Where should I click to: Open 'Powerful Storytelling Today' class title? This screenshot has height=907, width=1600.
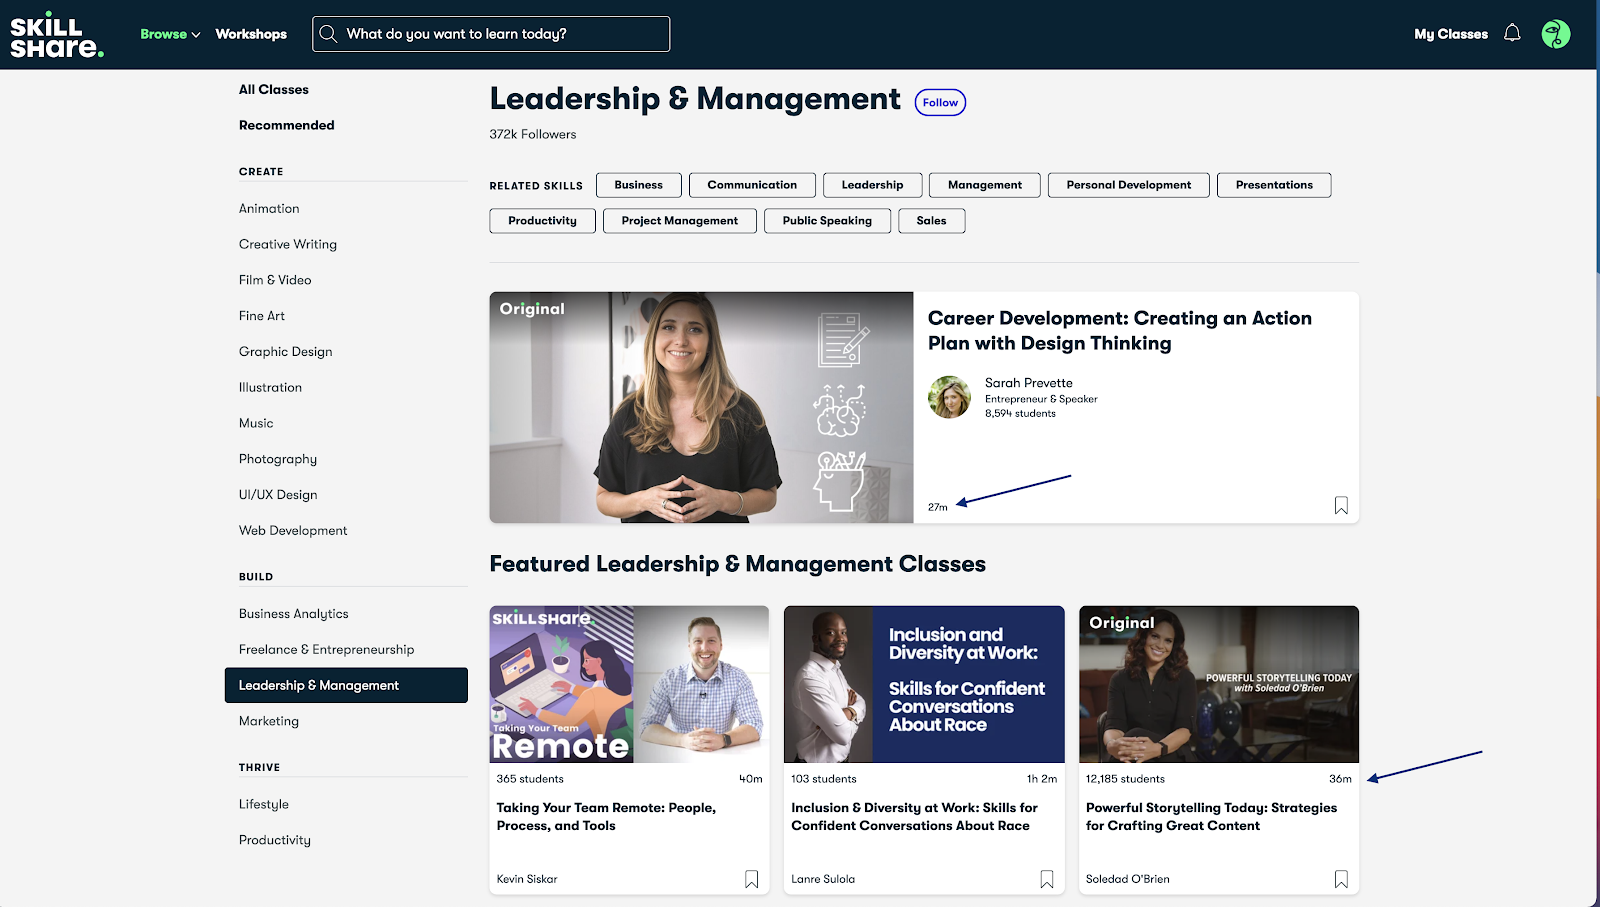[1211, 817]
